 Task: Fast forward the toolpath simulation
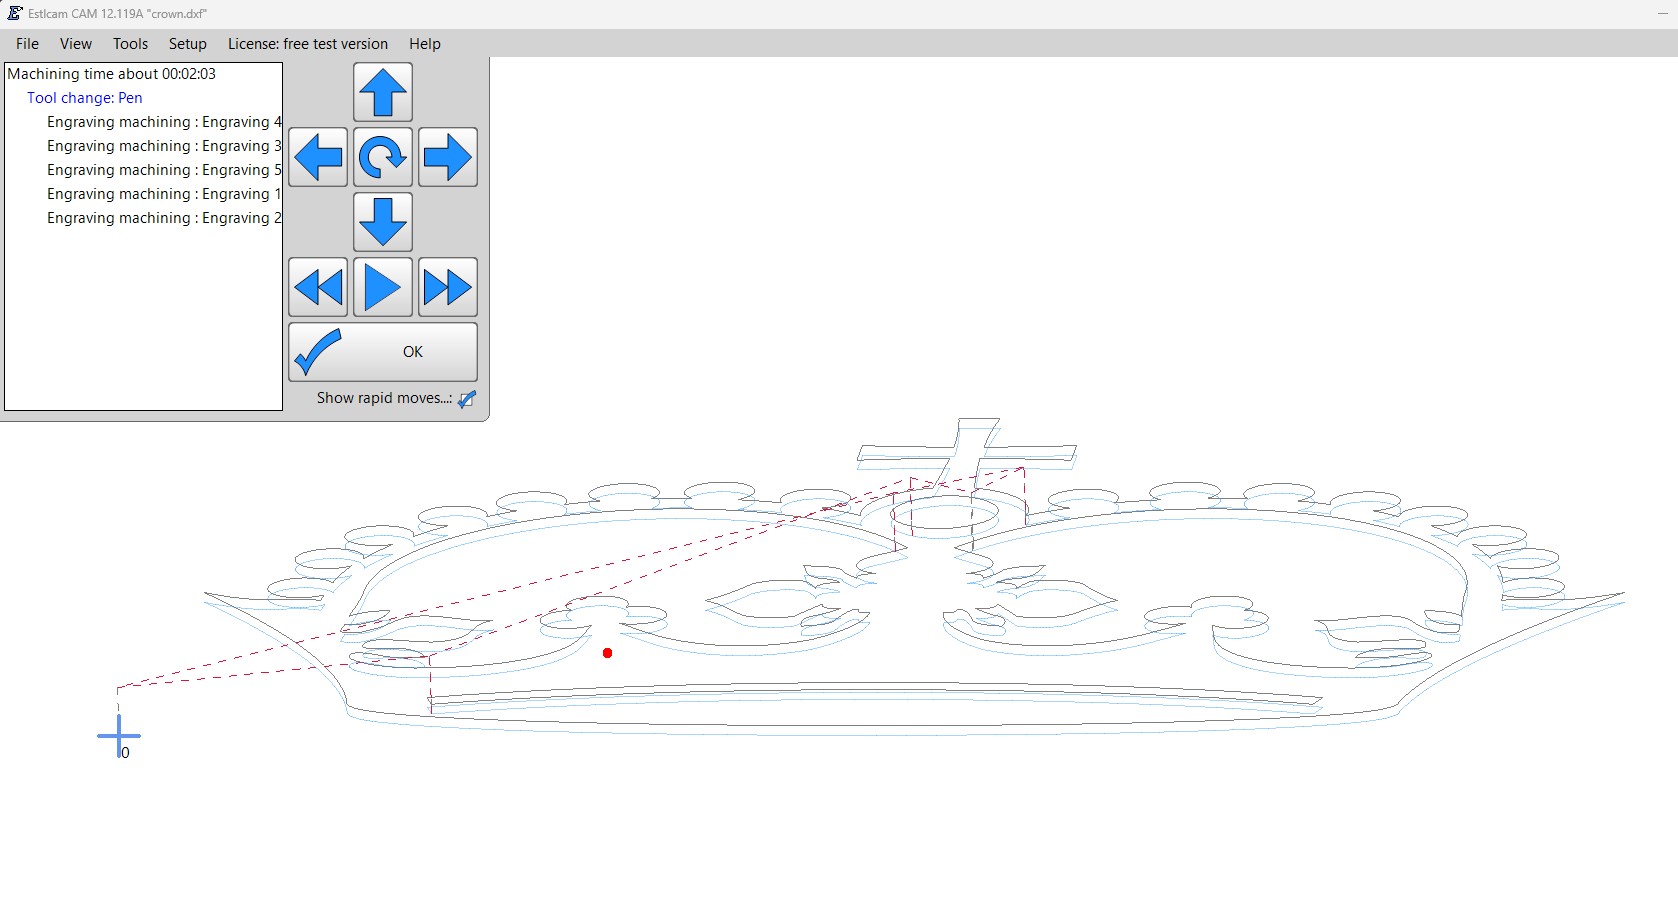(448, 287)
